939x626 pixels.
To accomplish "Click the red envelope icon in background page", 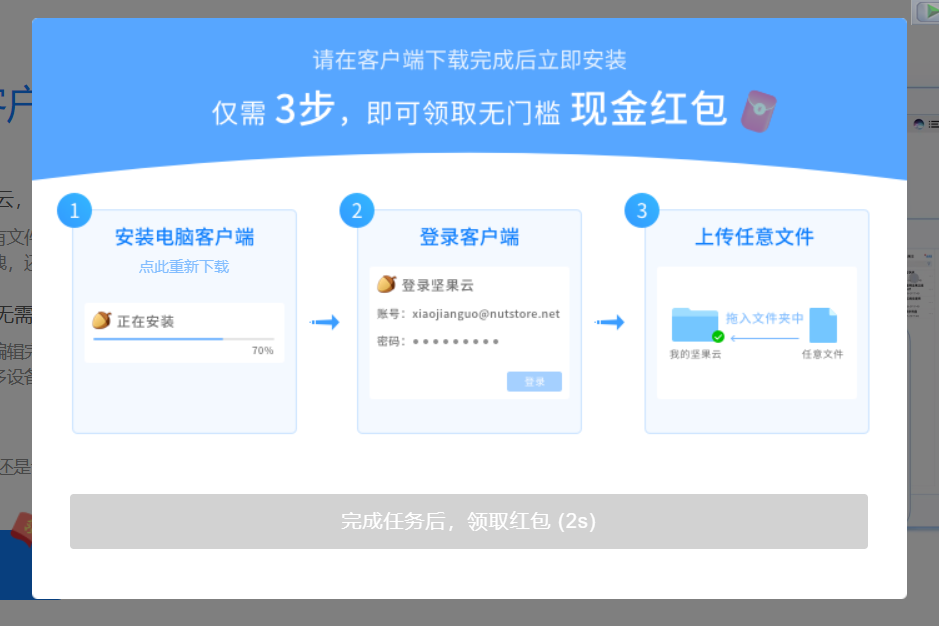I will 22,528.
